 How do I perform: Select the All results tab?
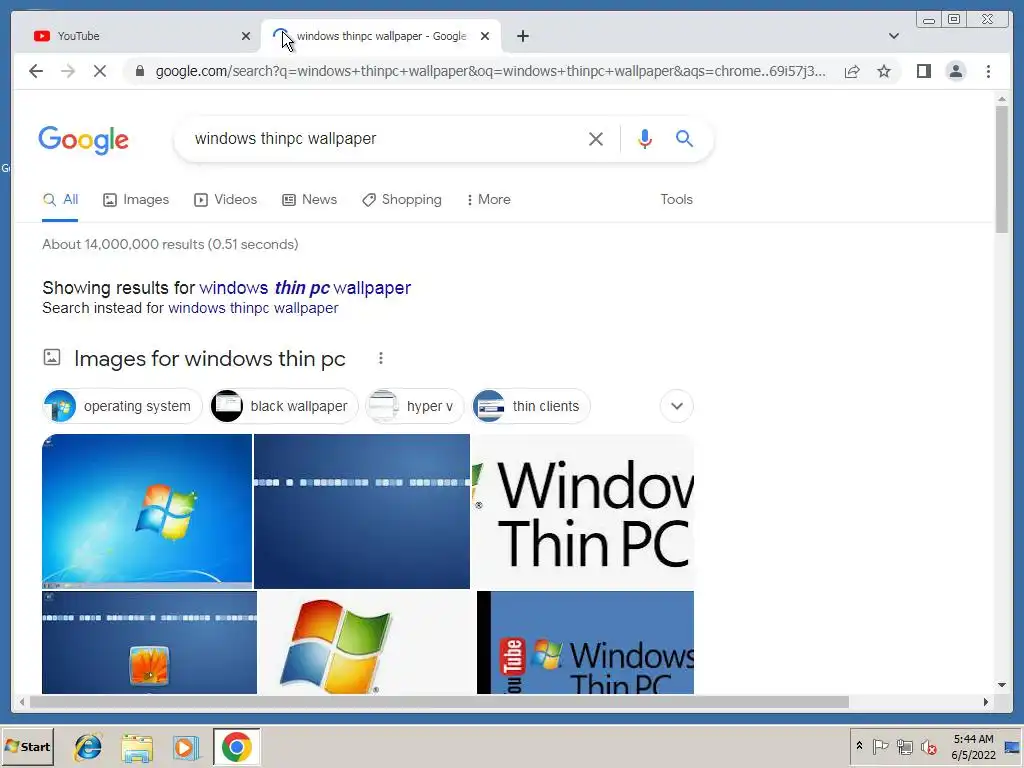pyautogui.click(x=60, y=200)
